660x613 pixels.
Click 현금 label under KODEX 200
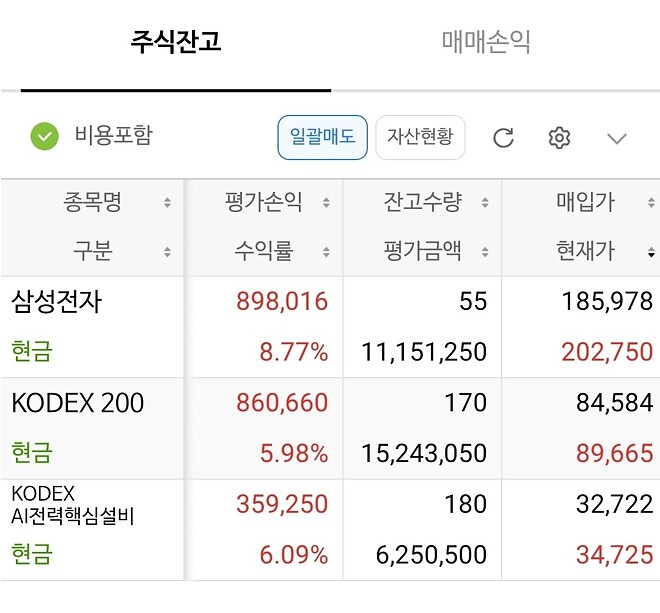pos(32,453)
